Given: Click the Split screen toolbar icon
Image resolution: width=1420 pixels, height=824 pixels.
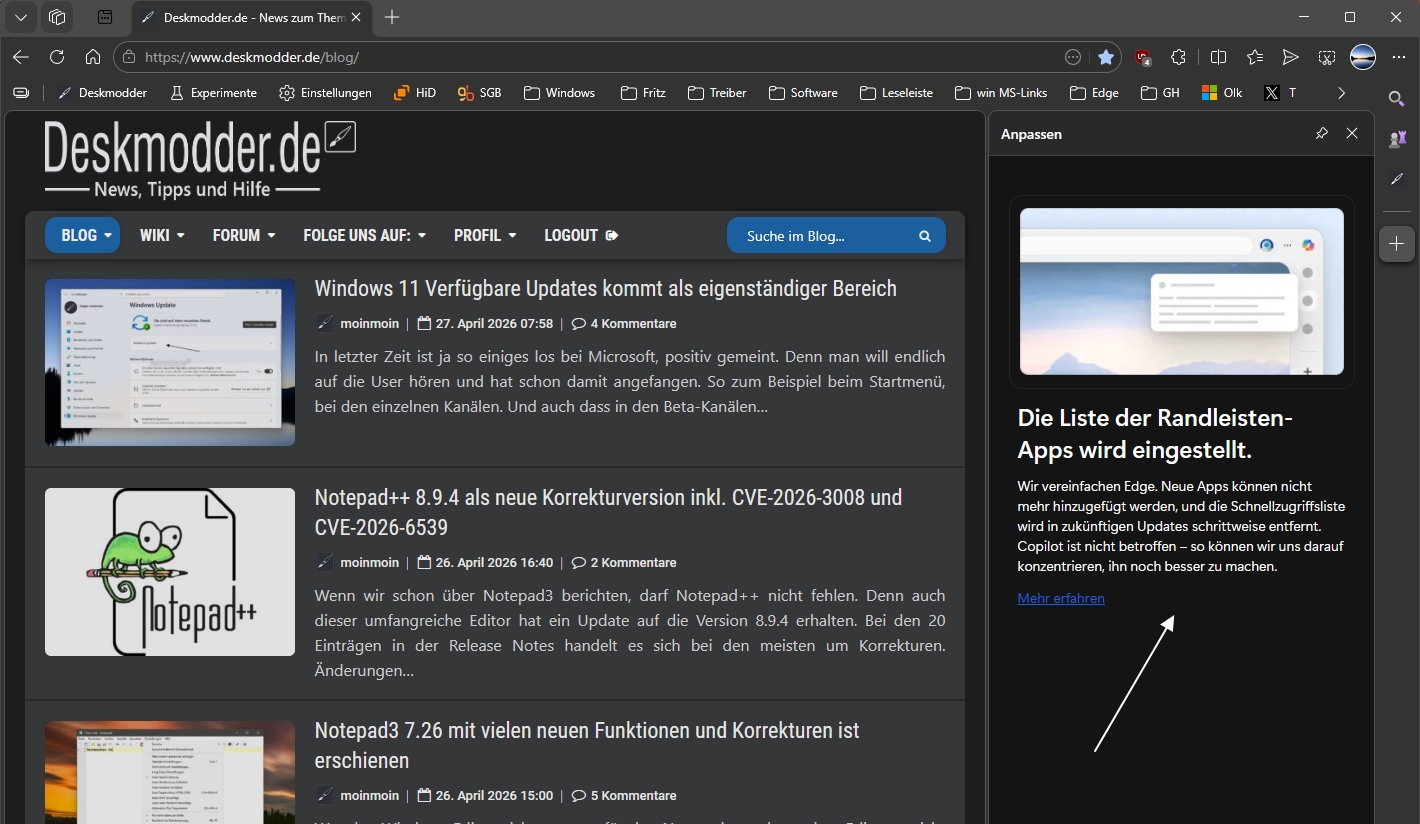Looking at the screenshot, I should pos(1218,58).
